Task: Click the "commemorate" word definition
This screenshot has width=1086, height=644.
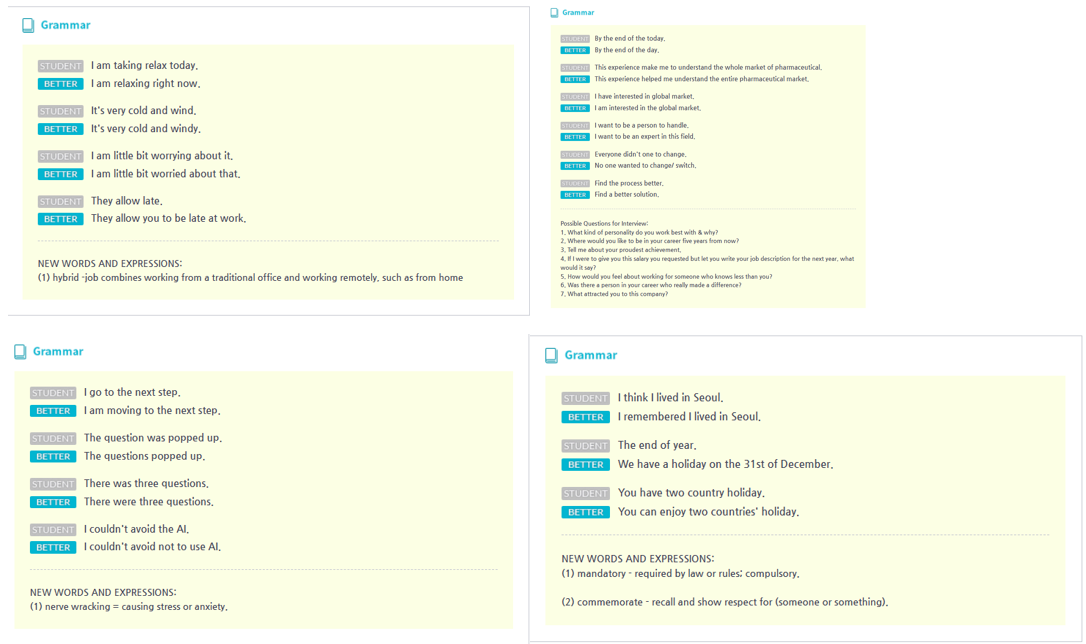Action: point(724,602)
